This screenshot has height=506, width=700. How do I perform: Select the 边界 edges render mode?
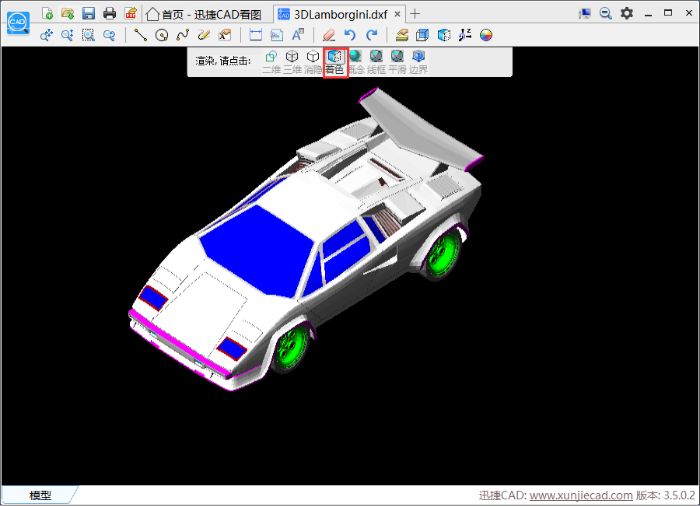pos(418,62)
